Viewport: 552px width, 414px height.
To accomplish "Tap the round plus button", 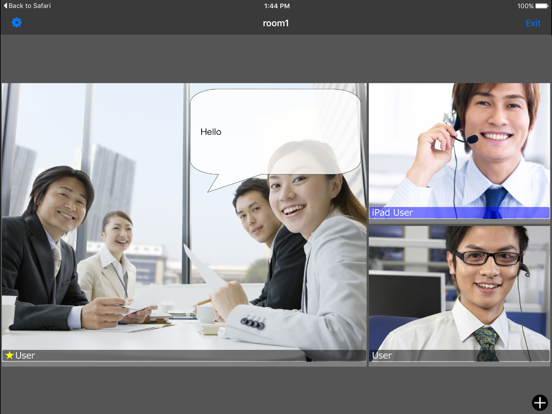I will [x=540, y=403].
